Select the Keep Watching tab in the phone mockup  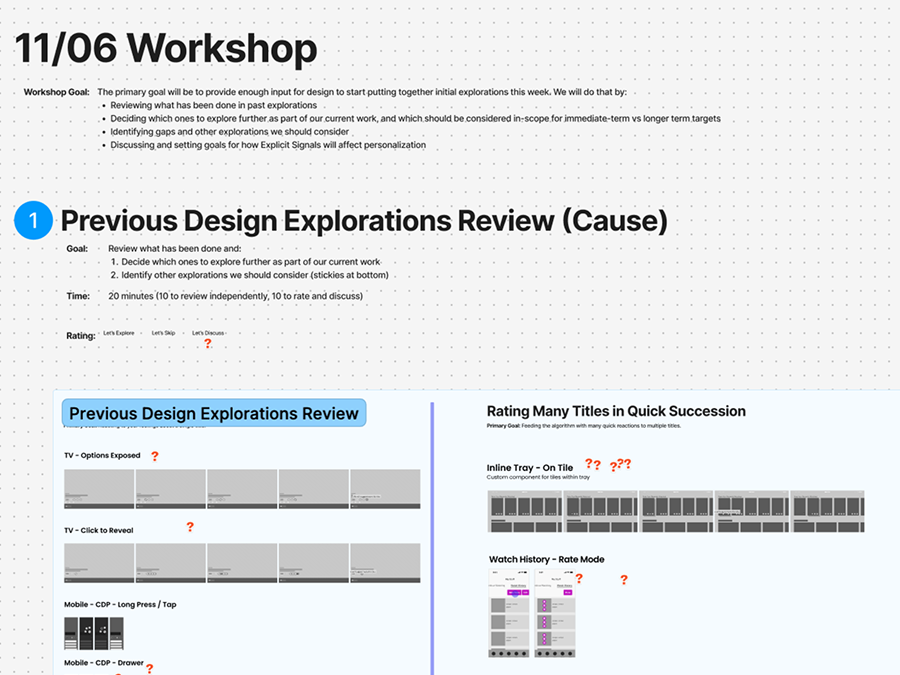(497, 586)
